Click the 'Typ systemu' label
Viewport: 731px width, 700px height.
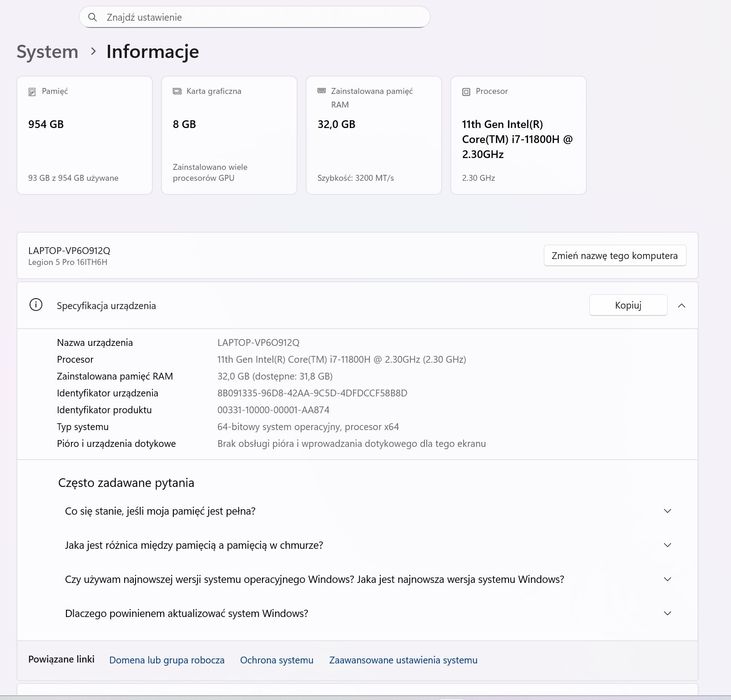point(83,427)
